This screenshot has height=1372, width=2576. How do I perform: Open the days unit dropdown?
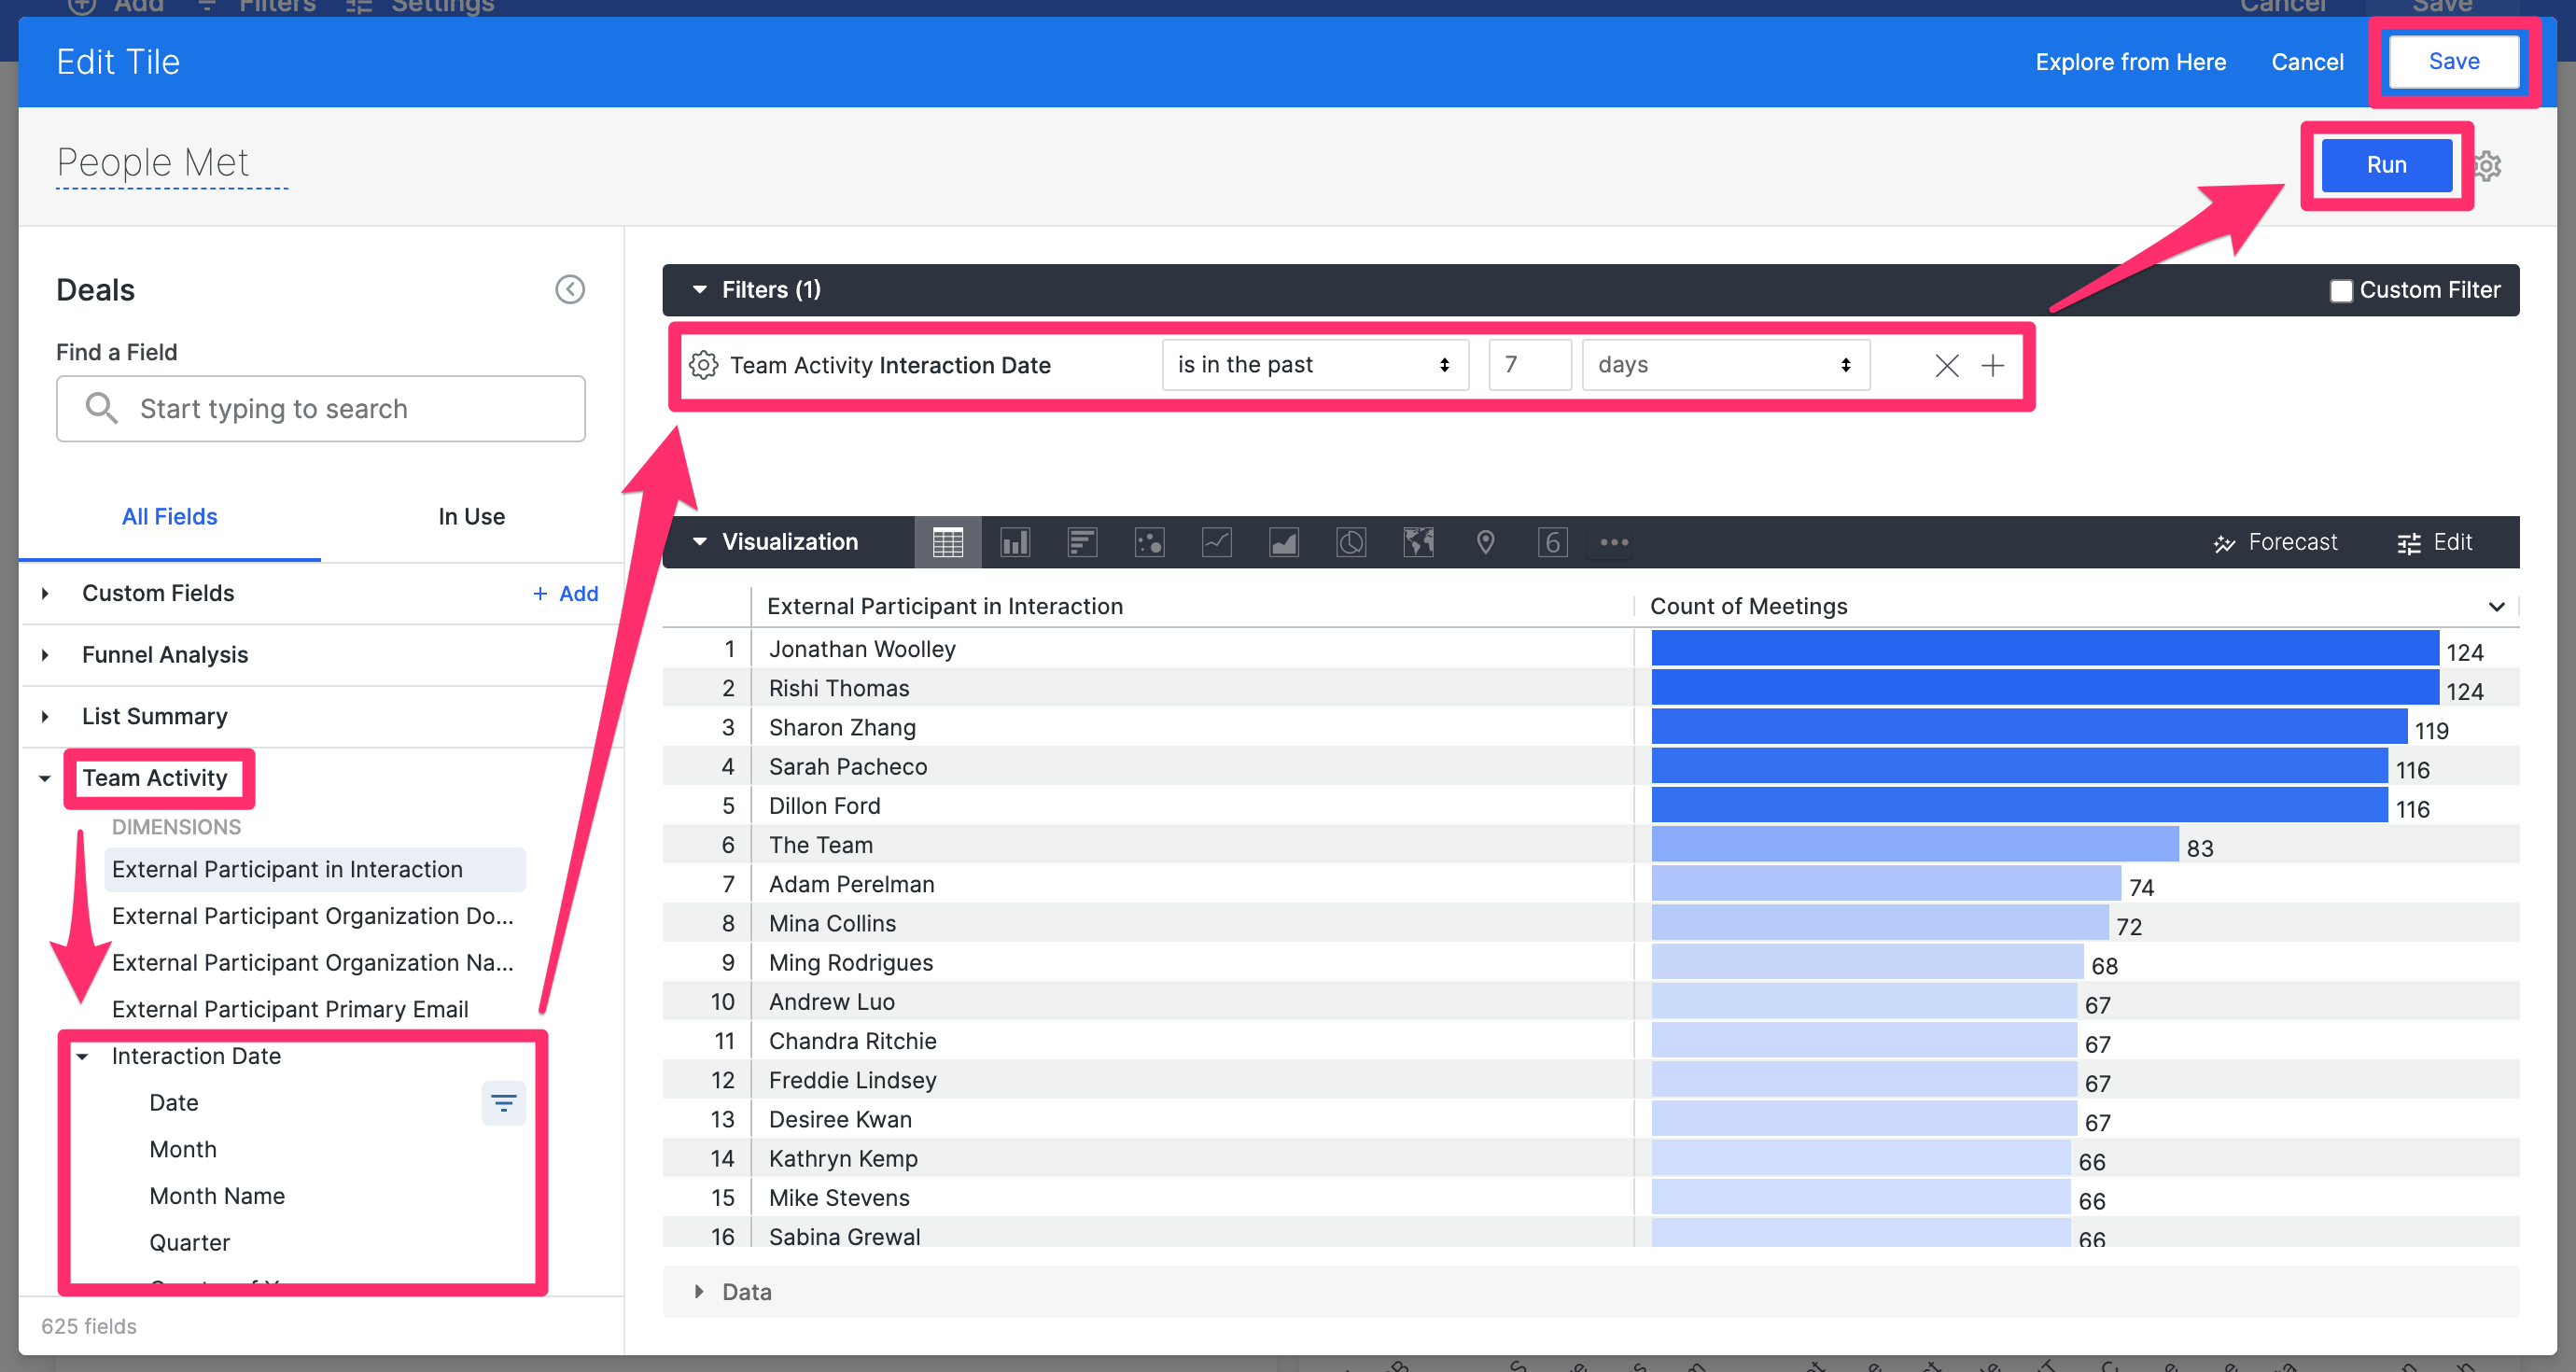[x=1725, y=364]
